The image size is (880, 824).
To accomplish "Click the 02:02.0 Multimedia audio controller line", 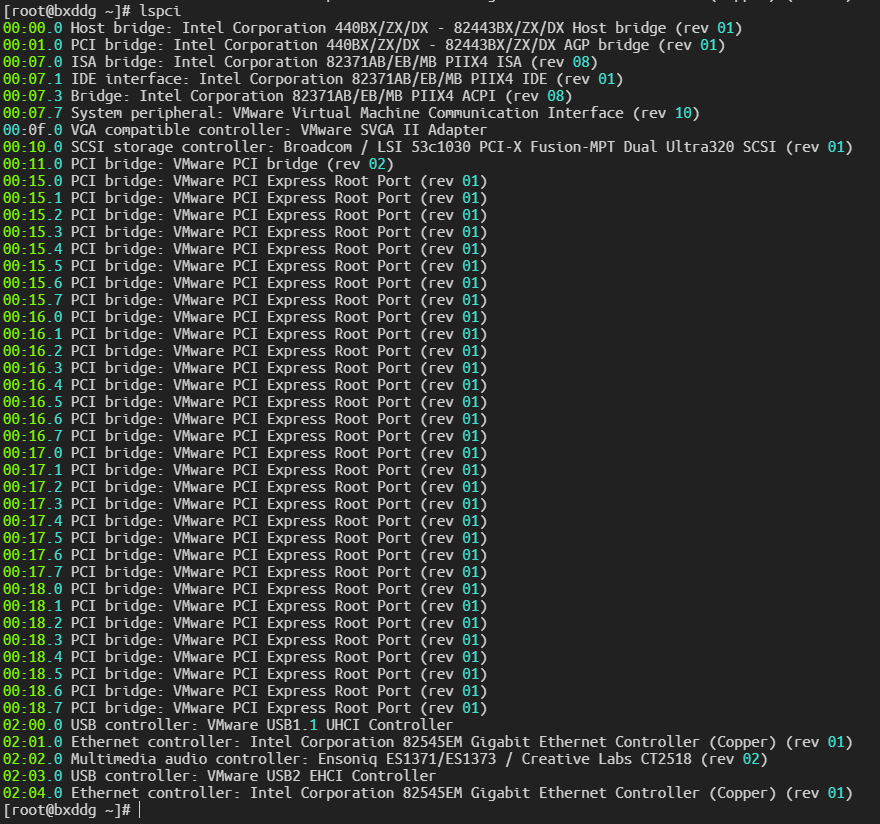I will pyautogui.click(x=385, y=758).
